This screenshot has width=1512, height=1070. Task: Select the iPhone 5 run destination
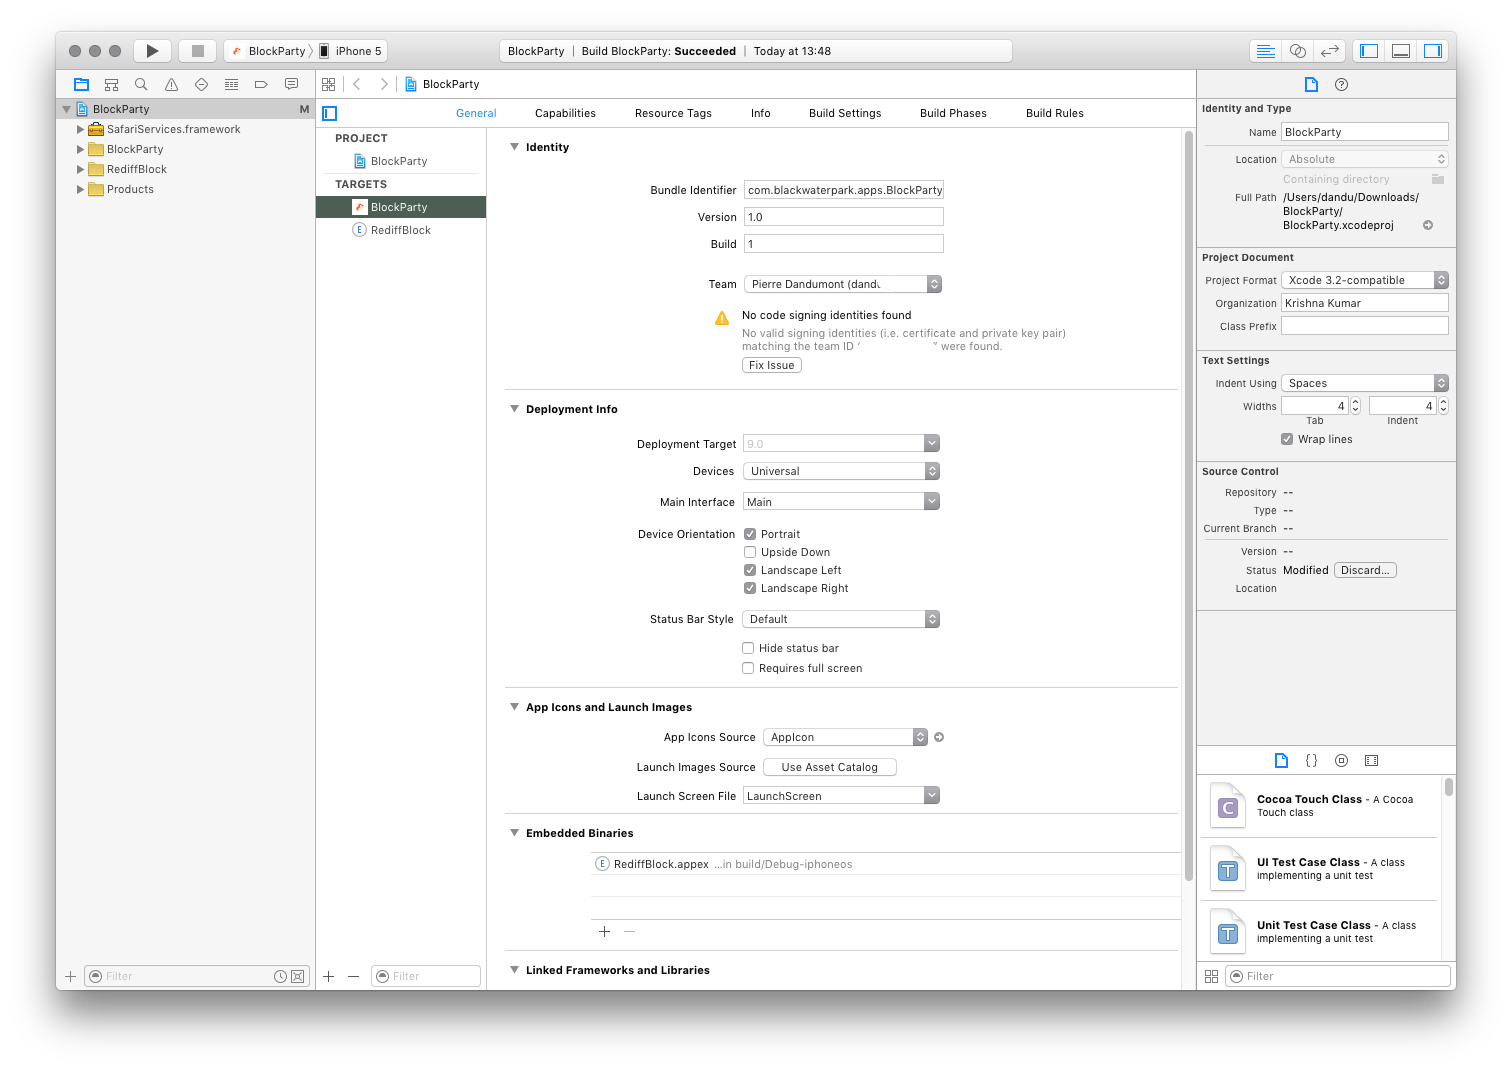pyautogui.click(x=351, y=51)
